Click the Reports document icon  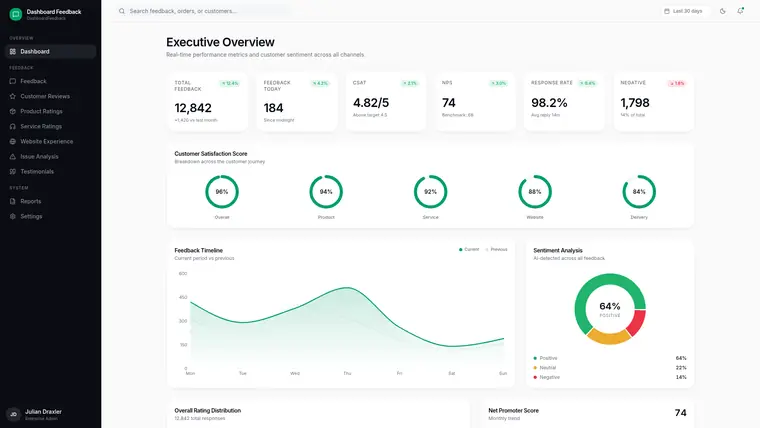pyautogui.click(x=13, y=201)
